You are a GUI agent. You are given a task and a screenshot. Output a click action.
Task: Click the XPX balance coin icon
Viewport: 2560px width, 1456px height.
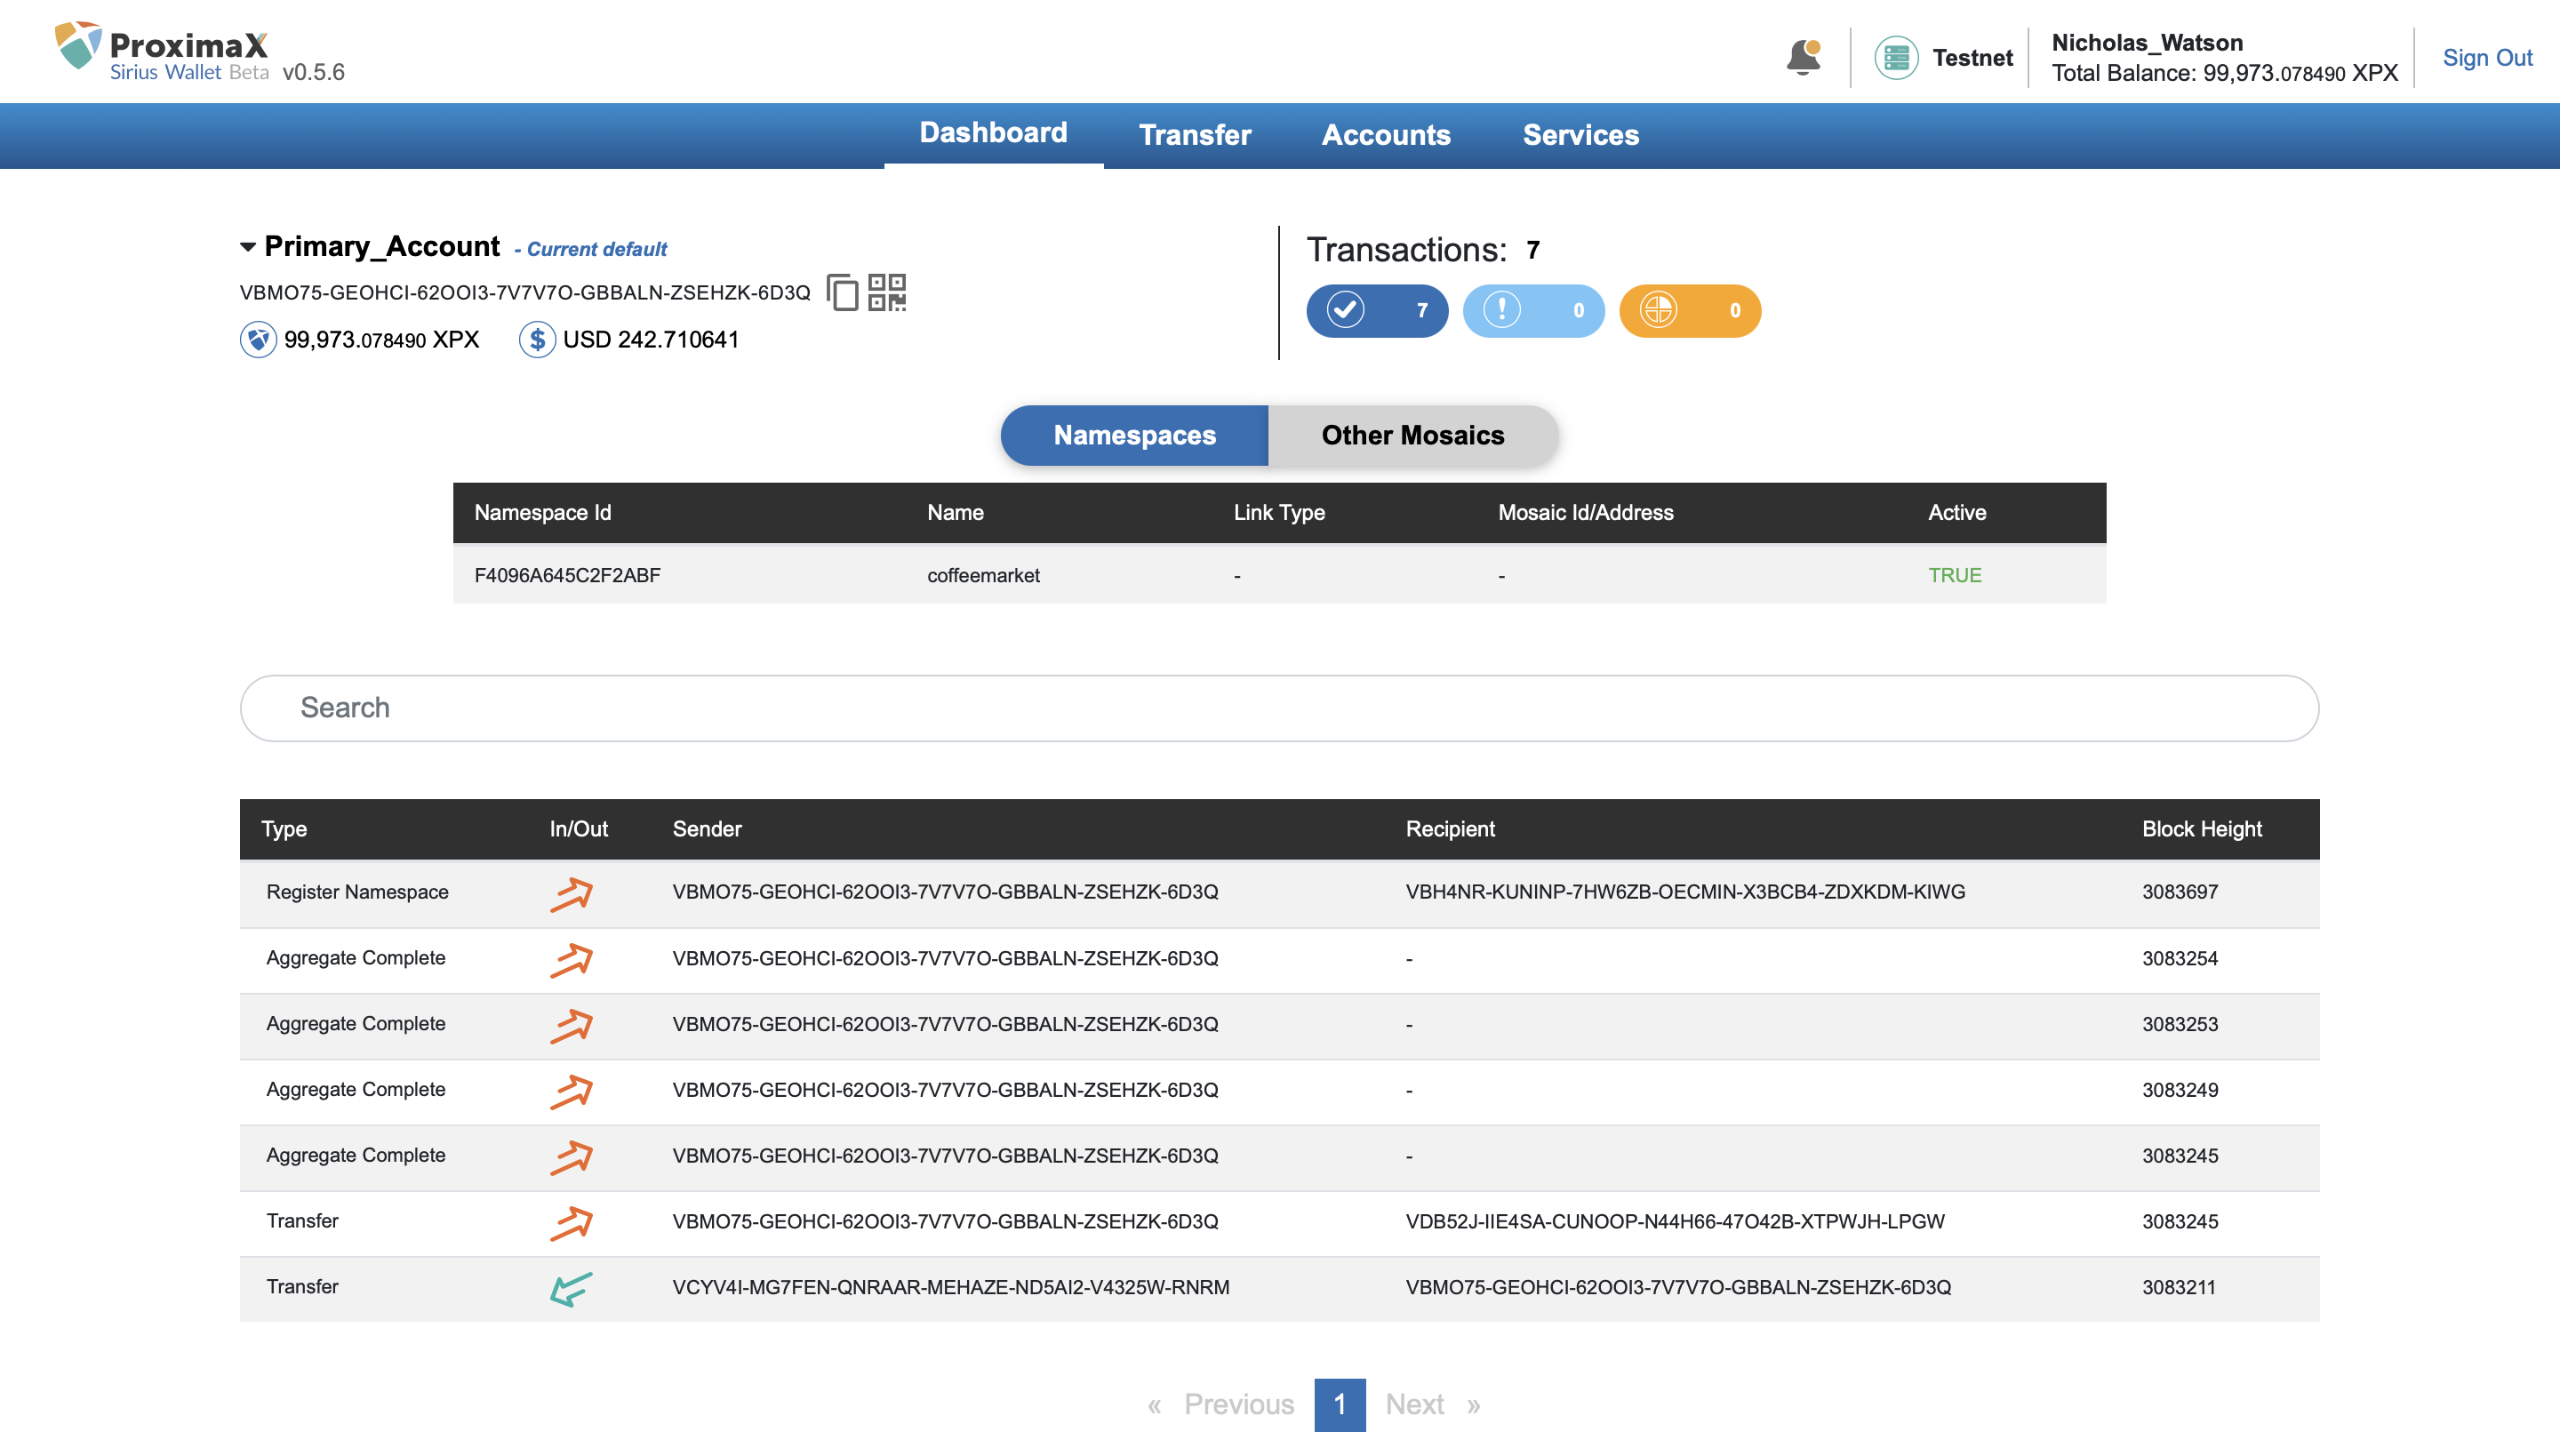point(258,340)
